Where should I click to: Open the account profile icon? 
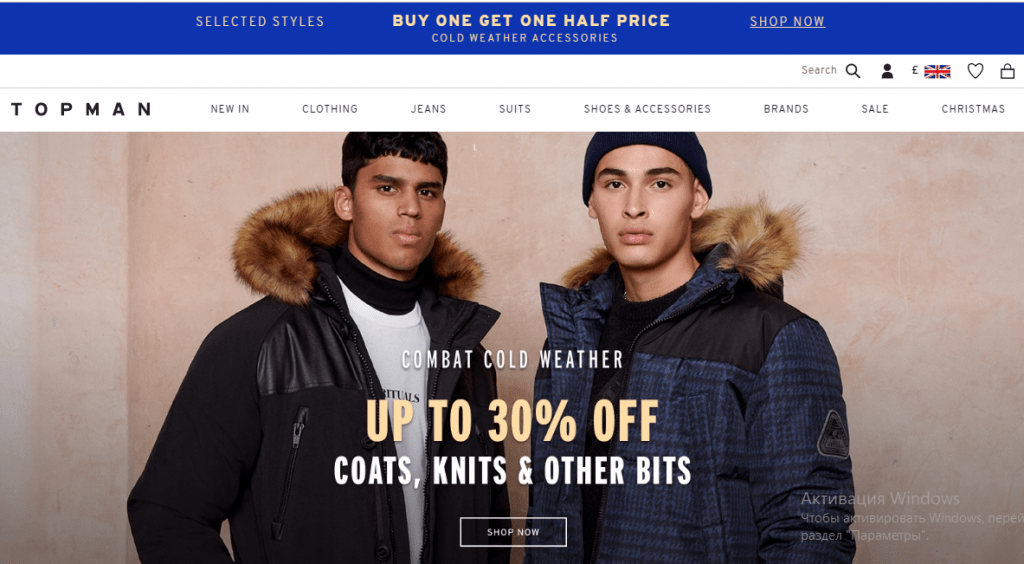(x=887, y=71)
